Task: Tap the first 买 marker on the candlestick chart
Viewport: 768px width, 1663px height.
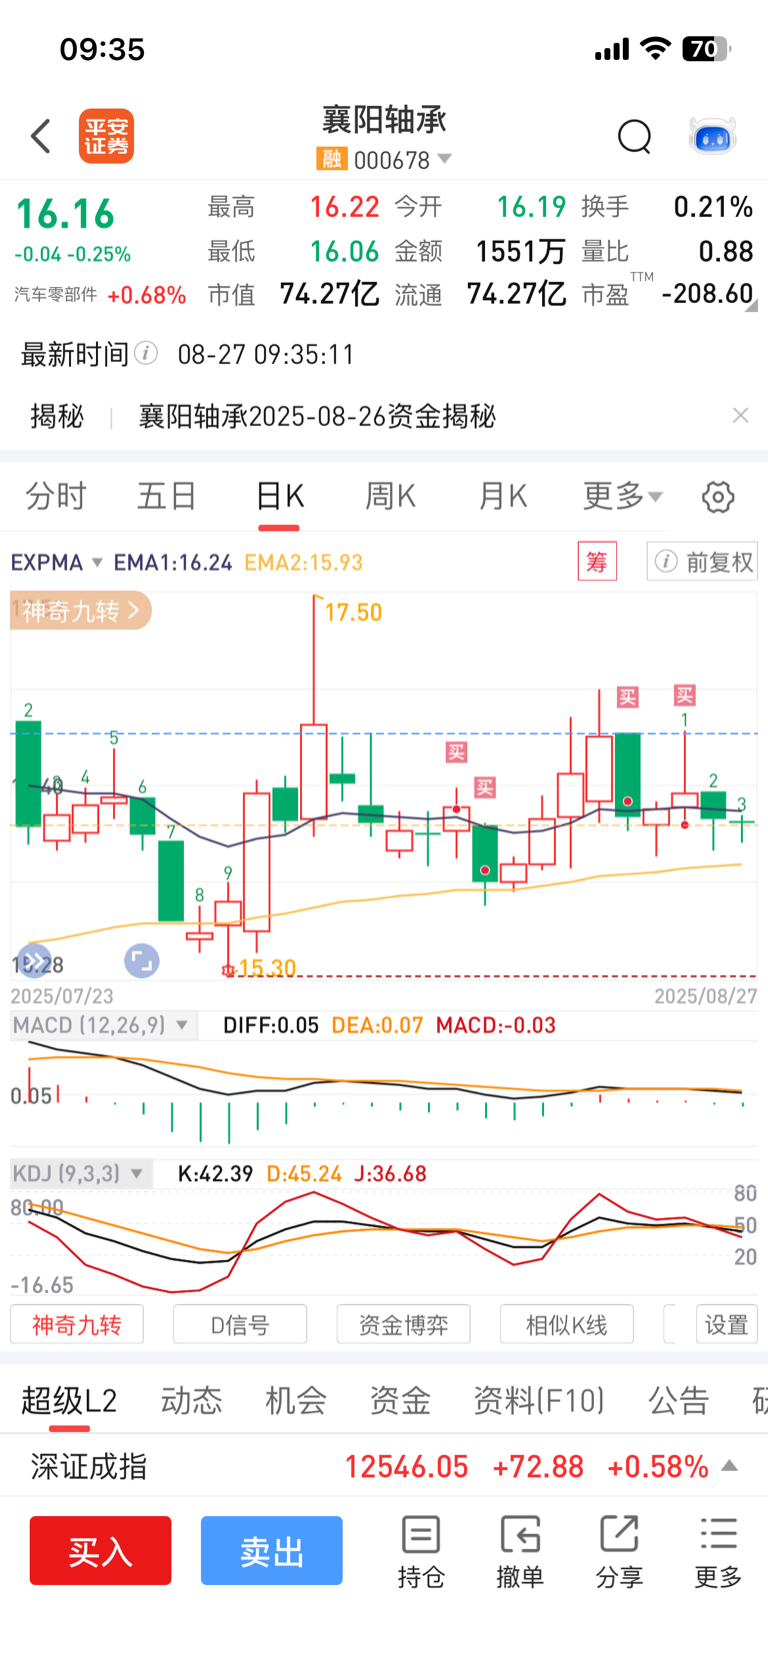Action: 457,752
